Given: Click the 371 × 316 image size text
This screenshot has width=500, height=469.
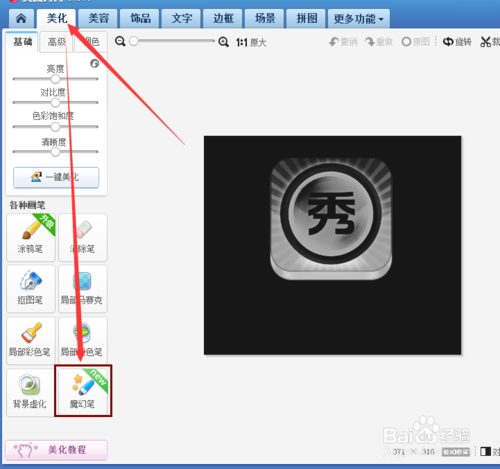Looking at the screenshot, I should [x=413, y=452].
